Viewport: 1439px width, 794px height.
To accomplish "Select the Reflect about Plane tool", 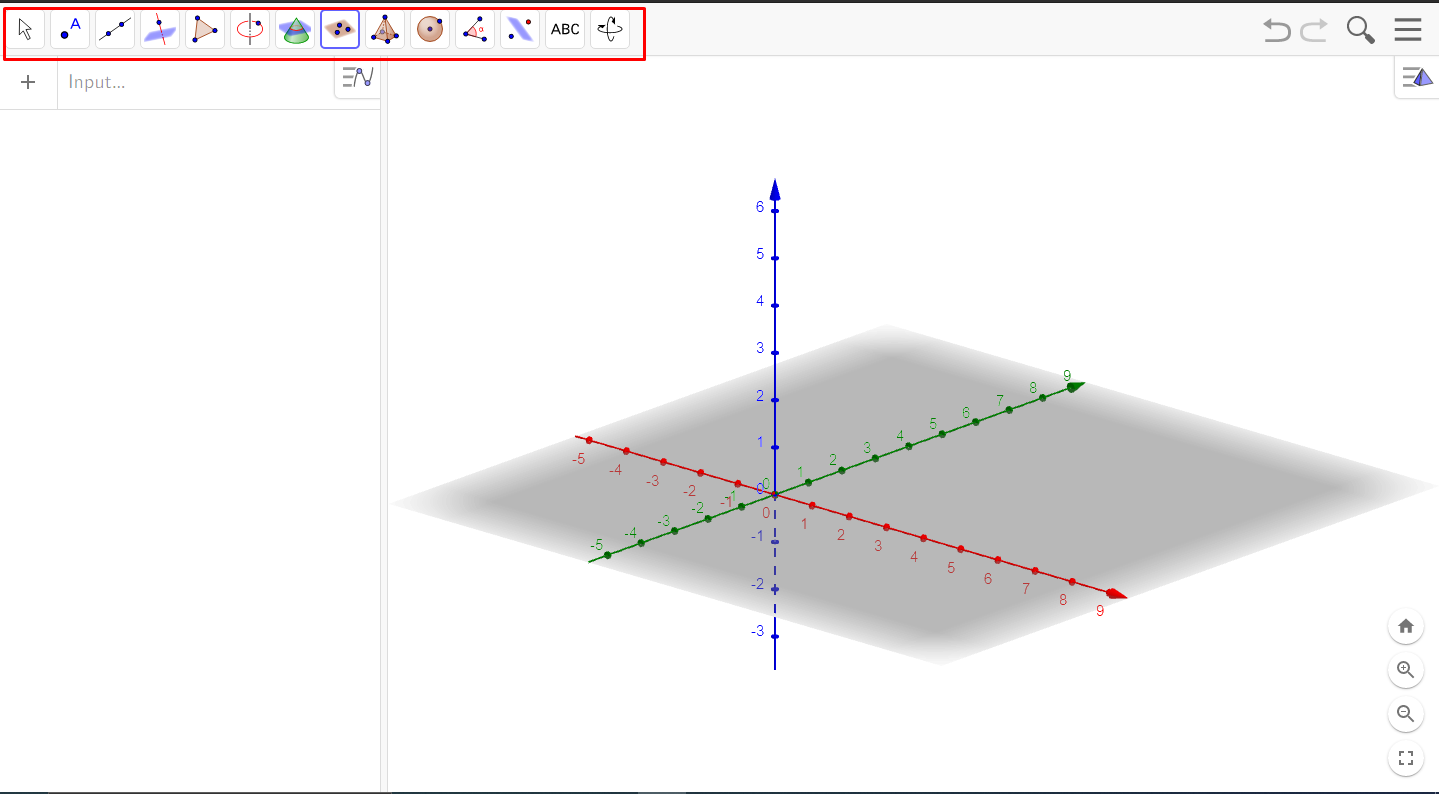I will [519, 29].
